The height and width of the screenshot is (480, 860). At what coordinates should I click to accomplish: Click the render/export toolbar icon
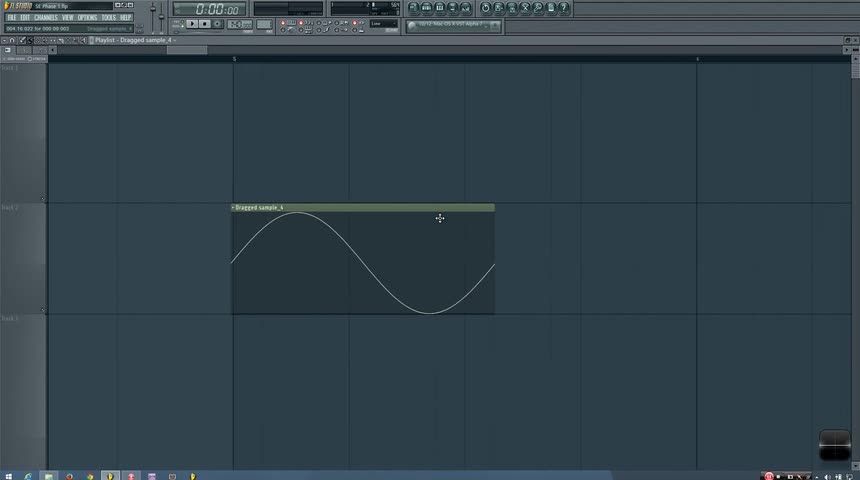coord(512,8)
